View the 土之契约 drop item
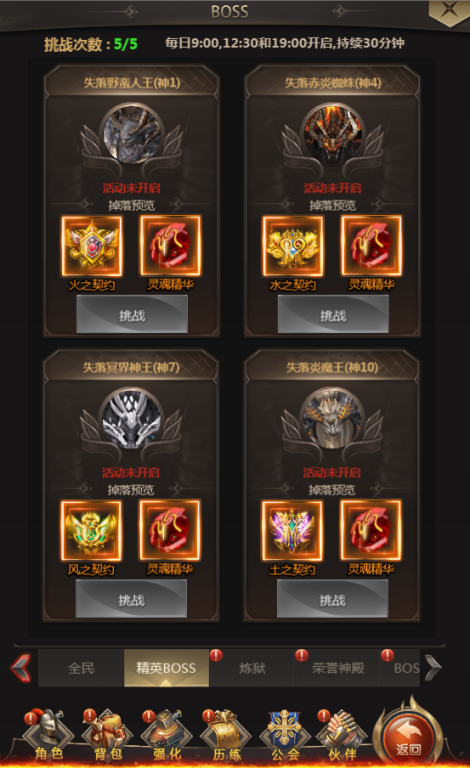 292,530
